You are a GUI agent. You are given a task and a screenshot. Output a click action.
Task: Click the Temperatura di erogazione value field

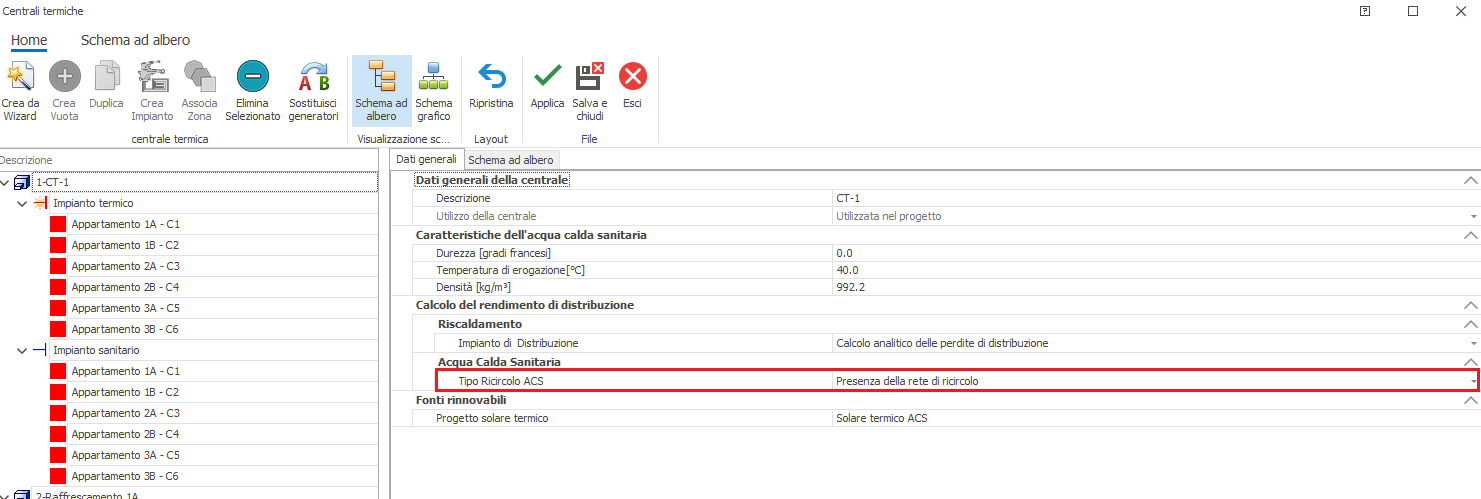point(1150,270)
